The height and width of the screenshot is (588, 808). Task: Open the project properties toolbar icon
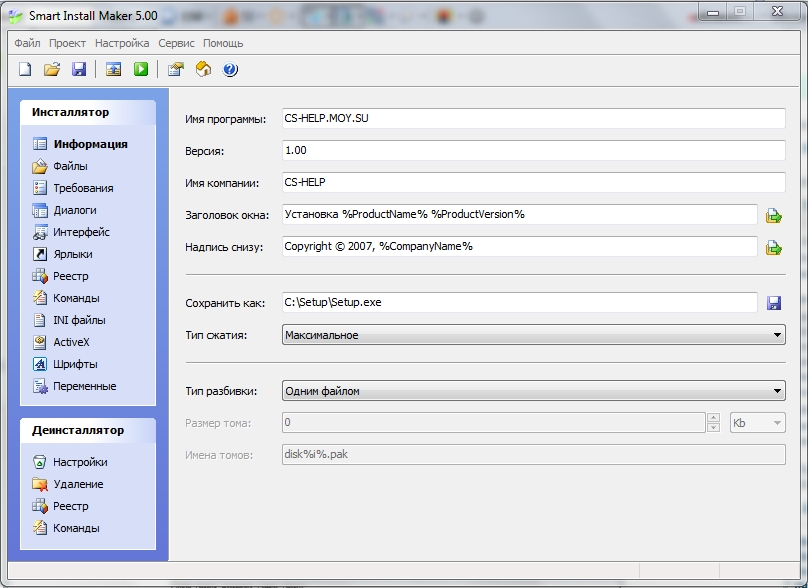pos(176,69)
